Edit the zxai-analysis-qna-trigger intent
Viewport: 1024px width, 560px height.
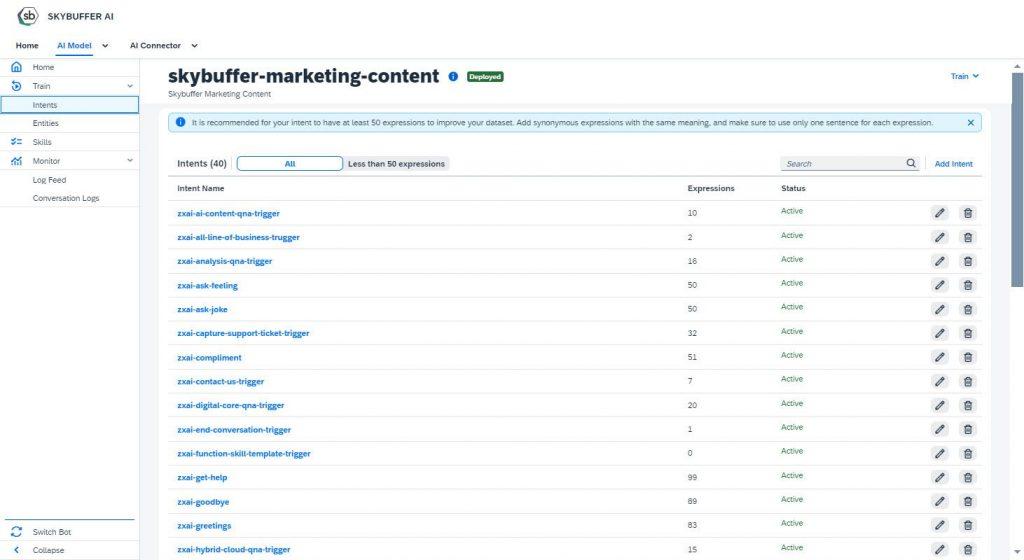click(940, 261)
